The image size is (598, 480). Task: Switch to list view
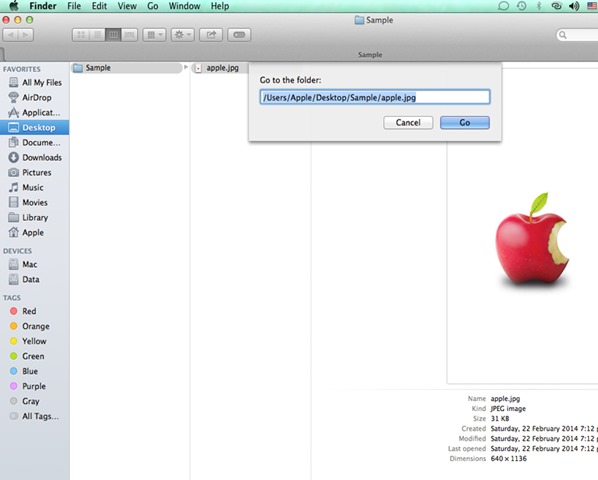97,35
